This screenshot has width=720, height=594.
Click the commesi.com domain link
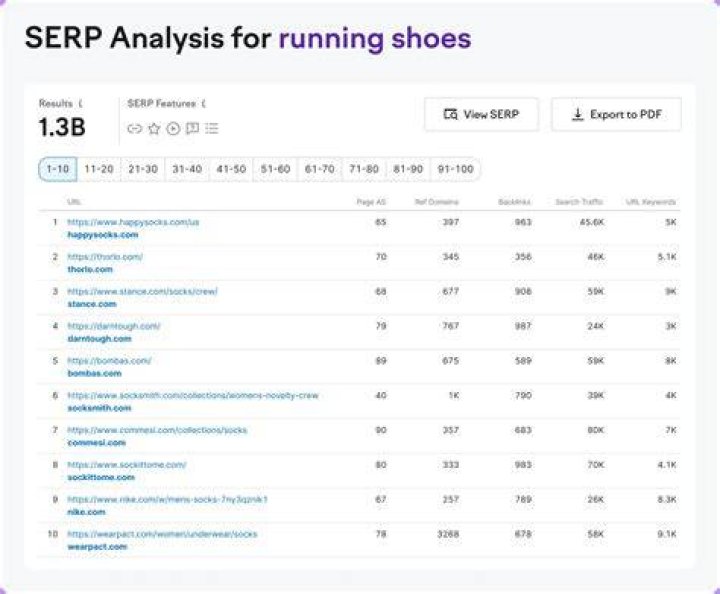click(96, 443)
